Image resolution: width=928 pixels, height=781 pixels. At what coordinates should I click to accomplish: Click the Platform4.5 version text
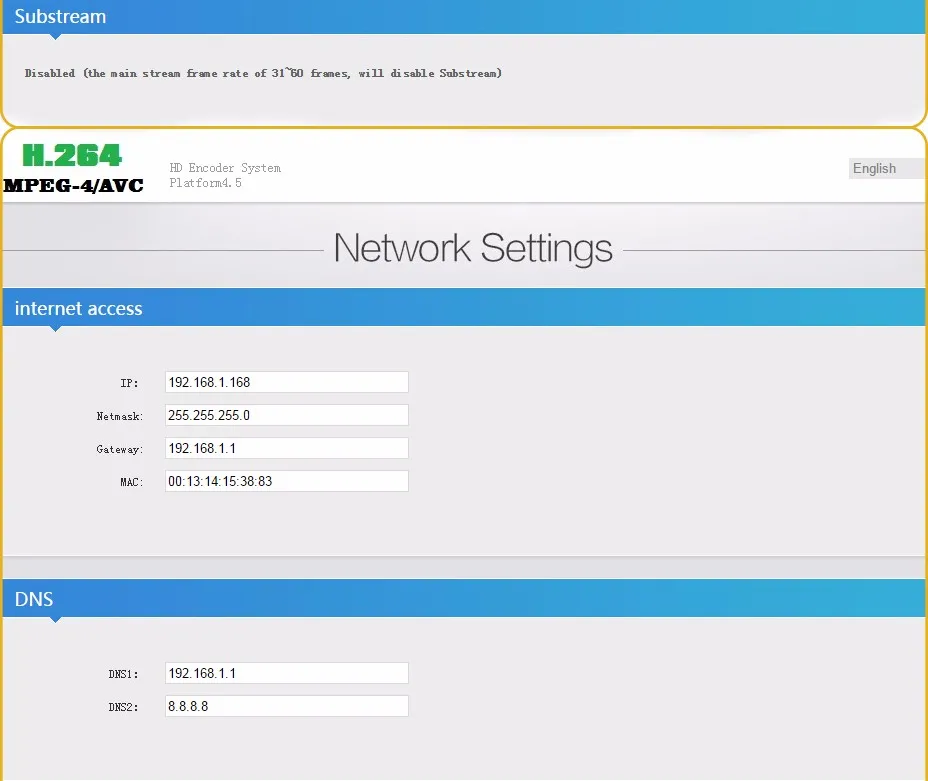205,183
